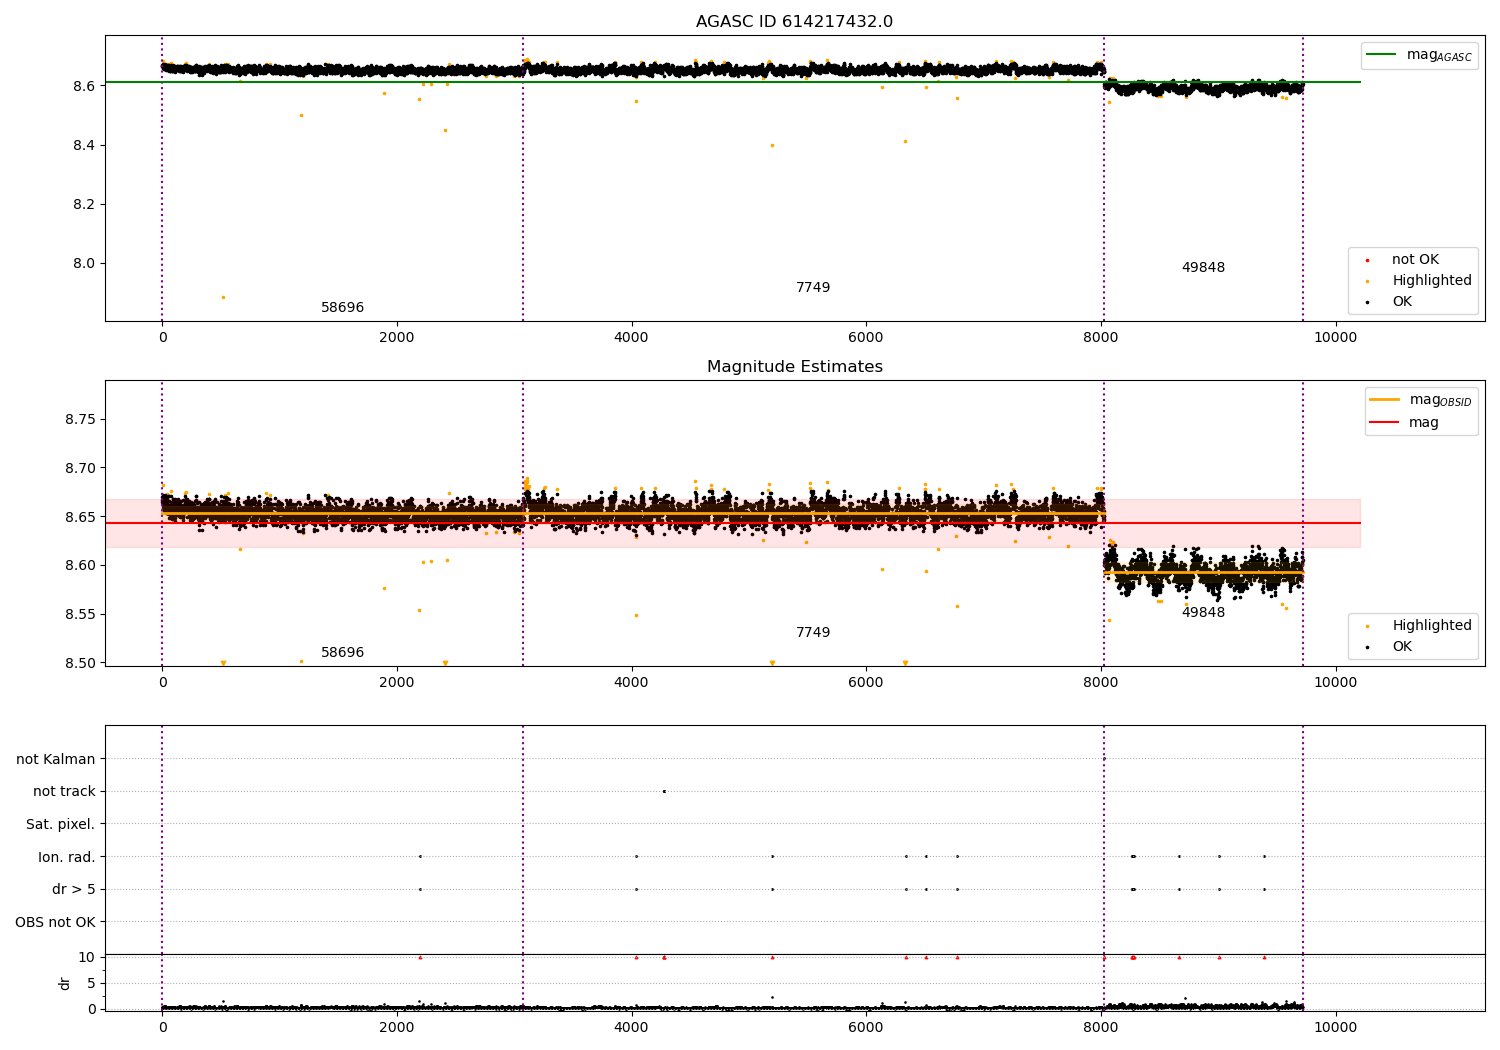This screenshot has height=1050, width=1500.
Task: Click the orange mag OBSID legend line
Action: click(x=1384, y=400)
